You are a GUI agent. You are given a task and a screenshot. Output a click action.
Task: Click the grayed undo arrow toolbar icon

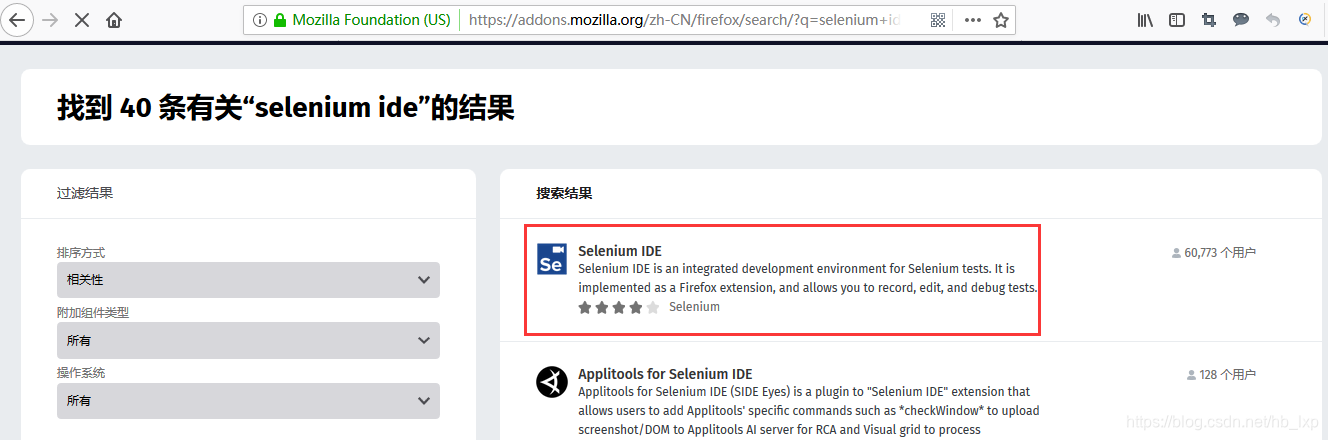(x=1273, y=20)
